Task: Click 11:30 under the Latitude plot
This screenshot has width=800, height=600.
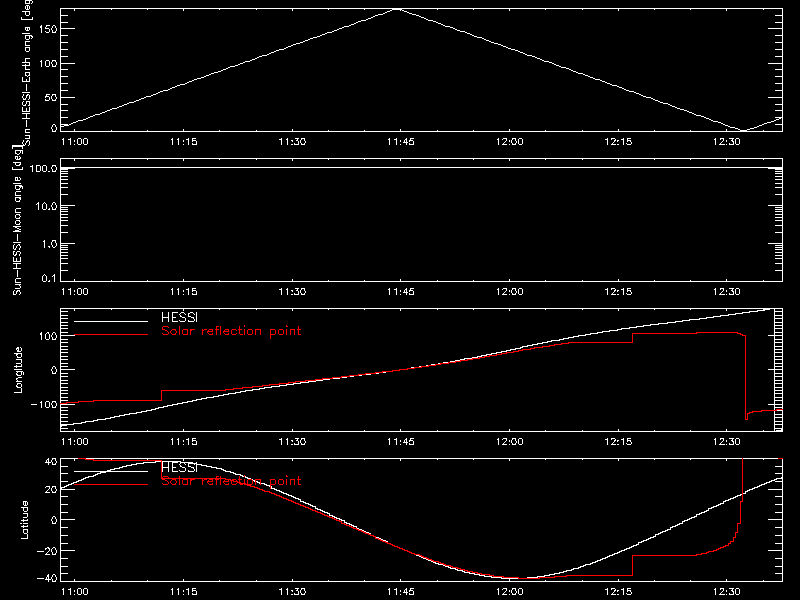Action: pos(292,592)
